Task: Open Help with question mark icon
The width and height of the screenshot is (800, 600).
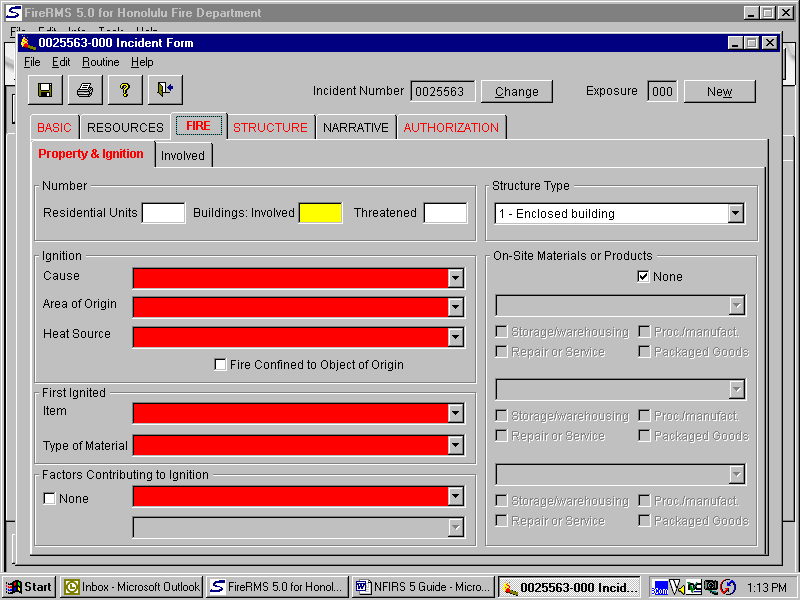Action: pos(125,90)
